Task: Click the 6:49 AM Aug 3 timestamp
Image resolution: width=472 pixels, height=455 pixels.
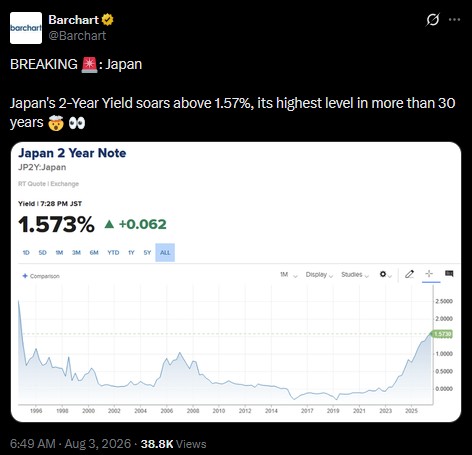Action: pos(71,444)
